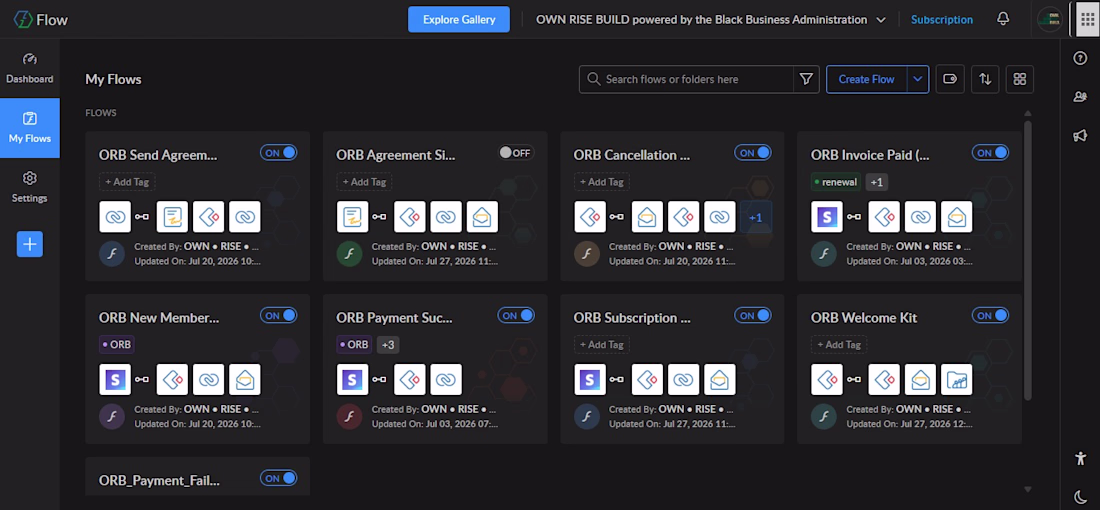Toggle ORB Invoice Paid flow switch

coord(990,153)
